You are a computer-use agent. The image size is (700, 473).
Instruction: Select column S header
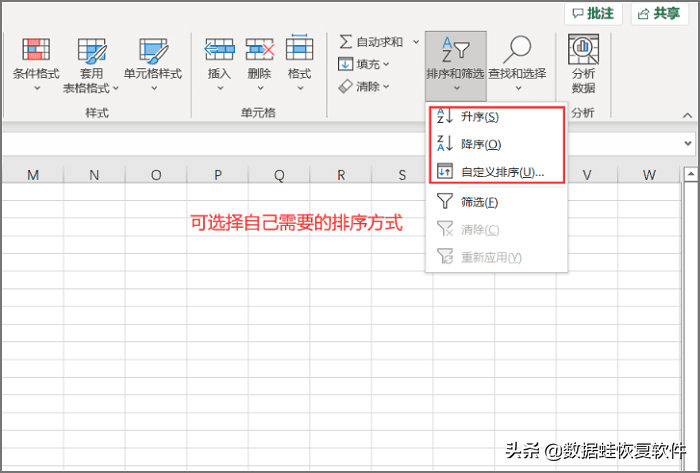(400, 174)
